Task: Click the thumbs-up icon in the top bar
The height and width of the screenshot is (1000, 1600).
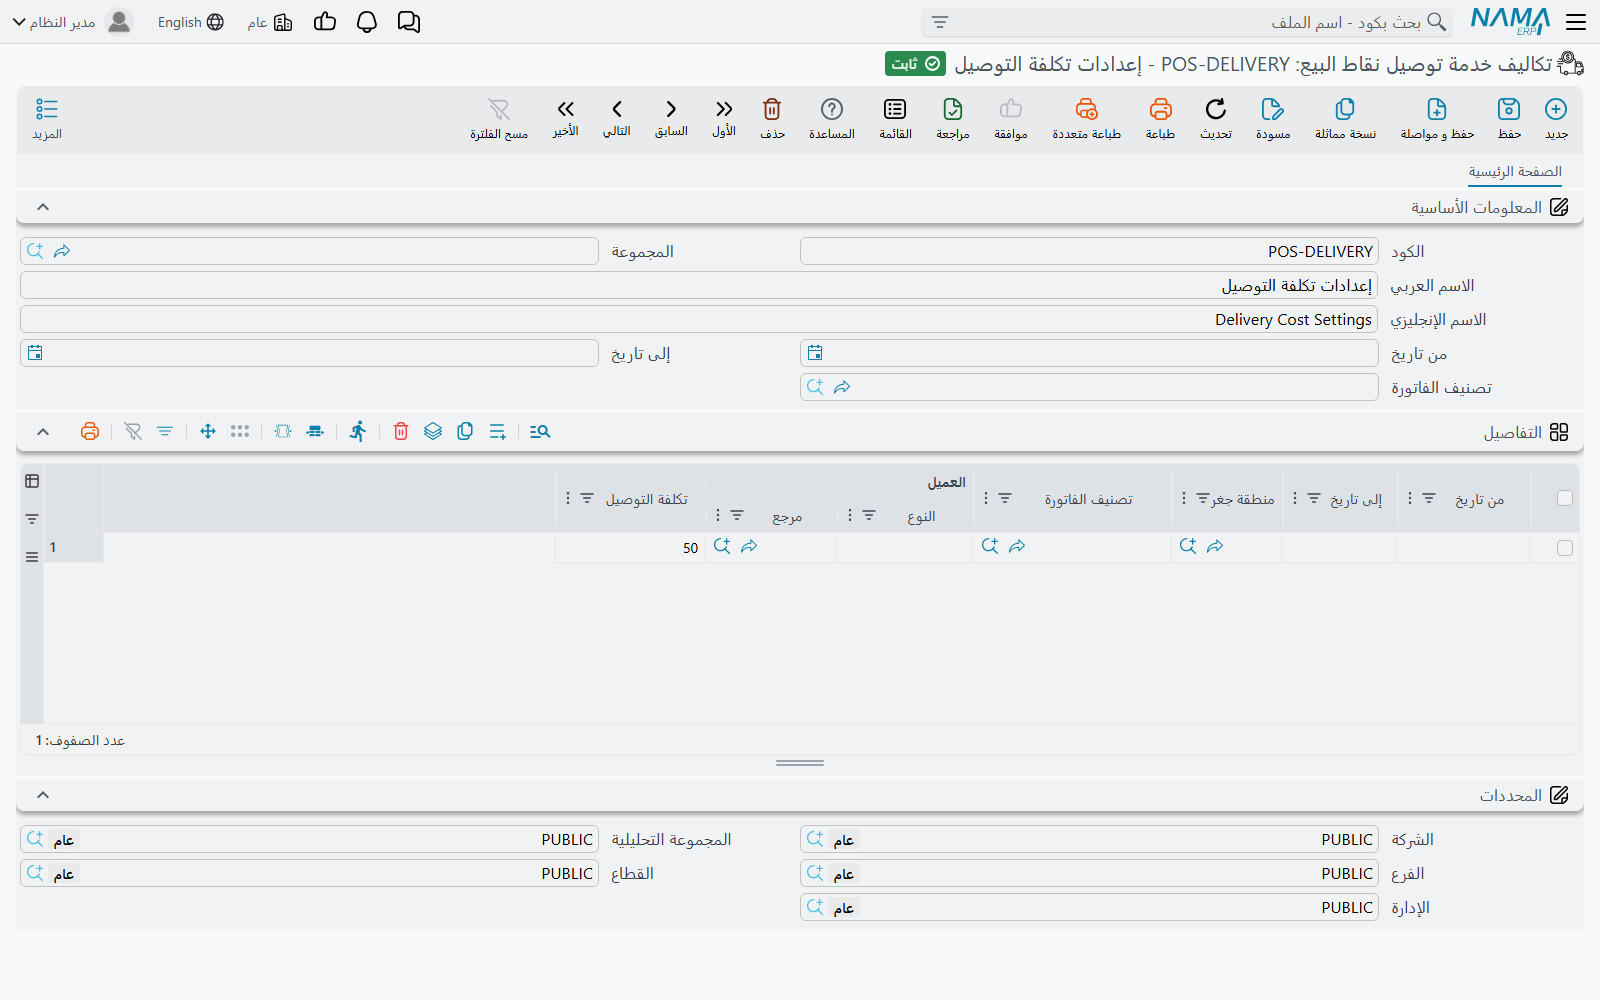Action: 325,22
